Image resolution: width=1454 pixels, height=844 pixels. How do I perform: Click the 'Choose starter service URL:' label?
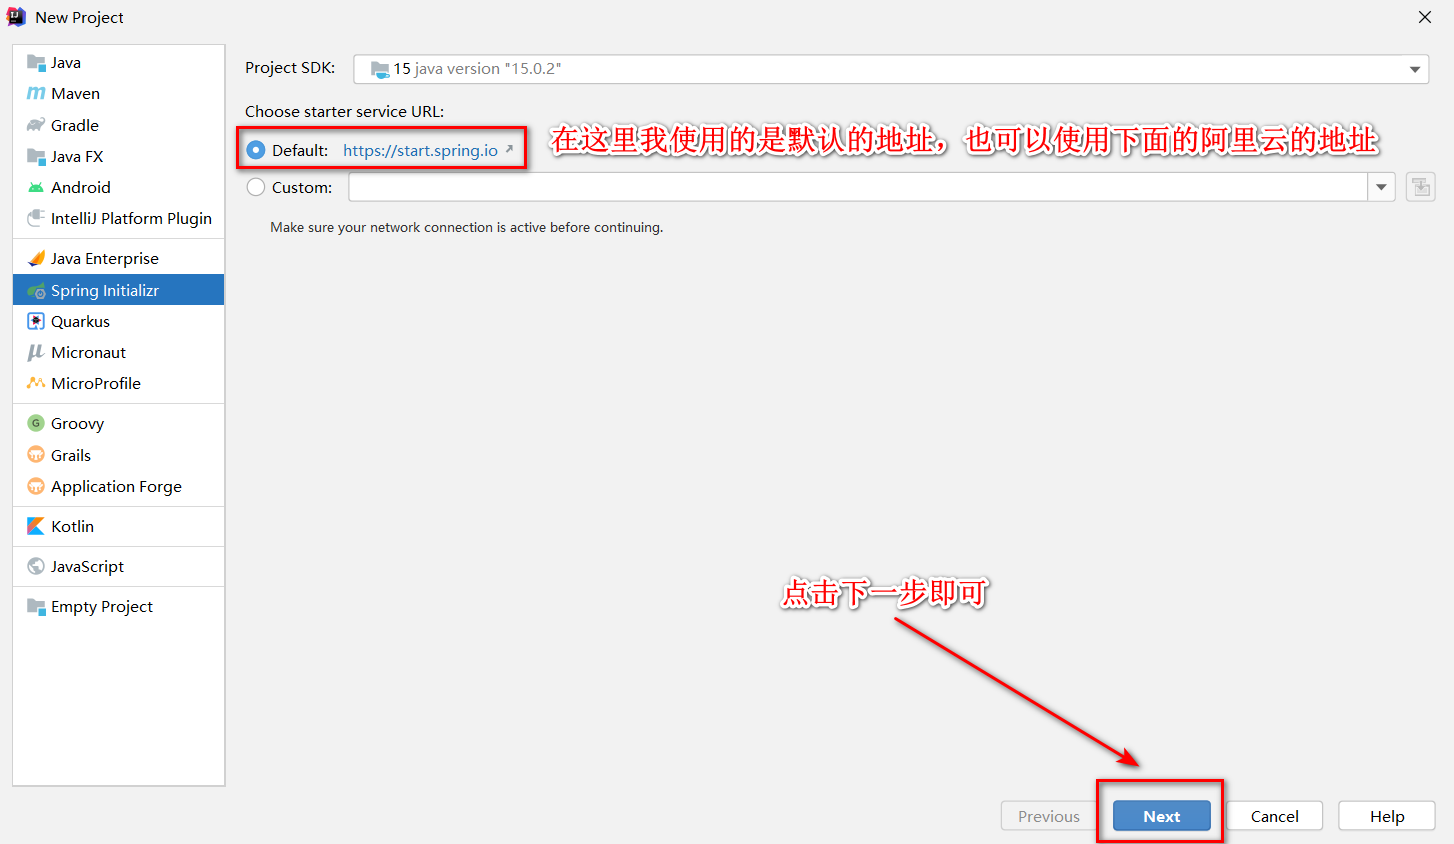(x=345, y=111)
